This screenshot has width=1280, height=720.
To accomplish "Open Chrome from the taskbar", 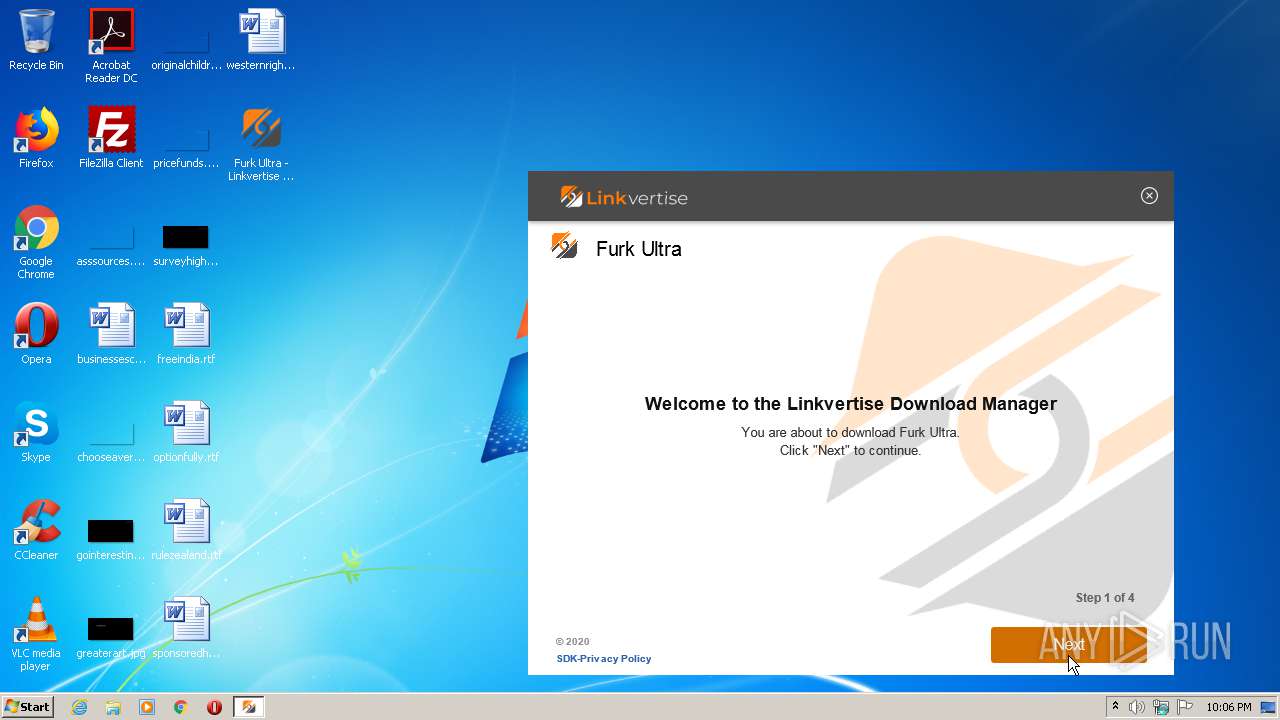I will pos(181,707).
